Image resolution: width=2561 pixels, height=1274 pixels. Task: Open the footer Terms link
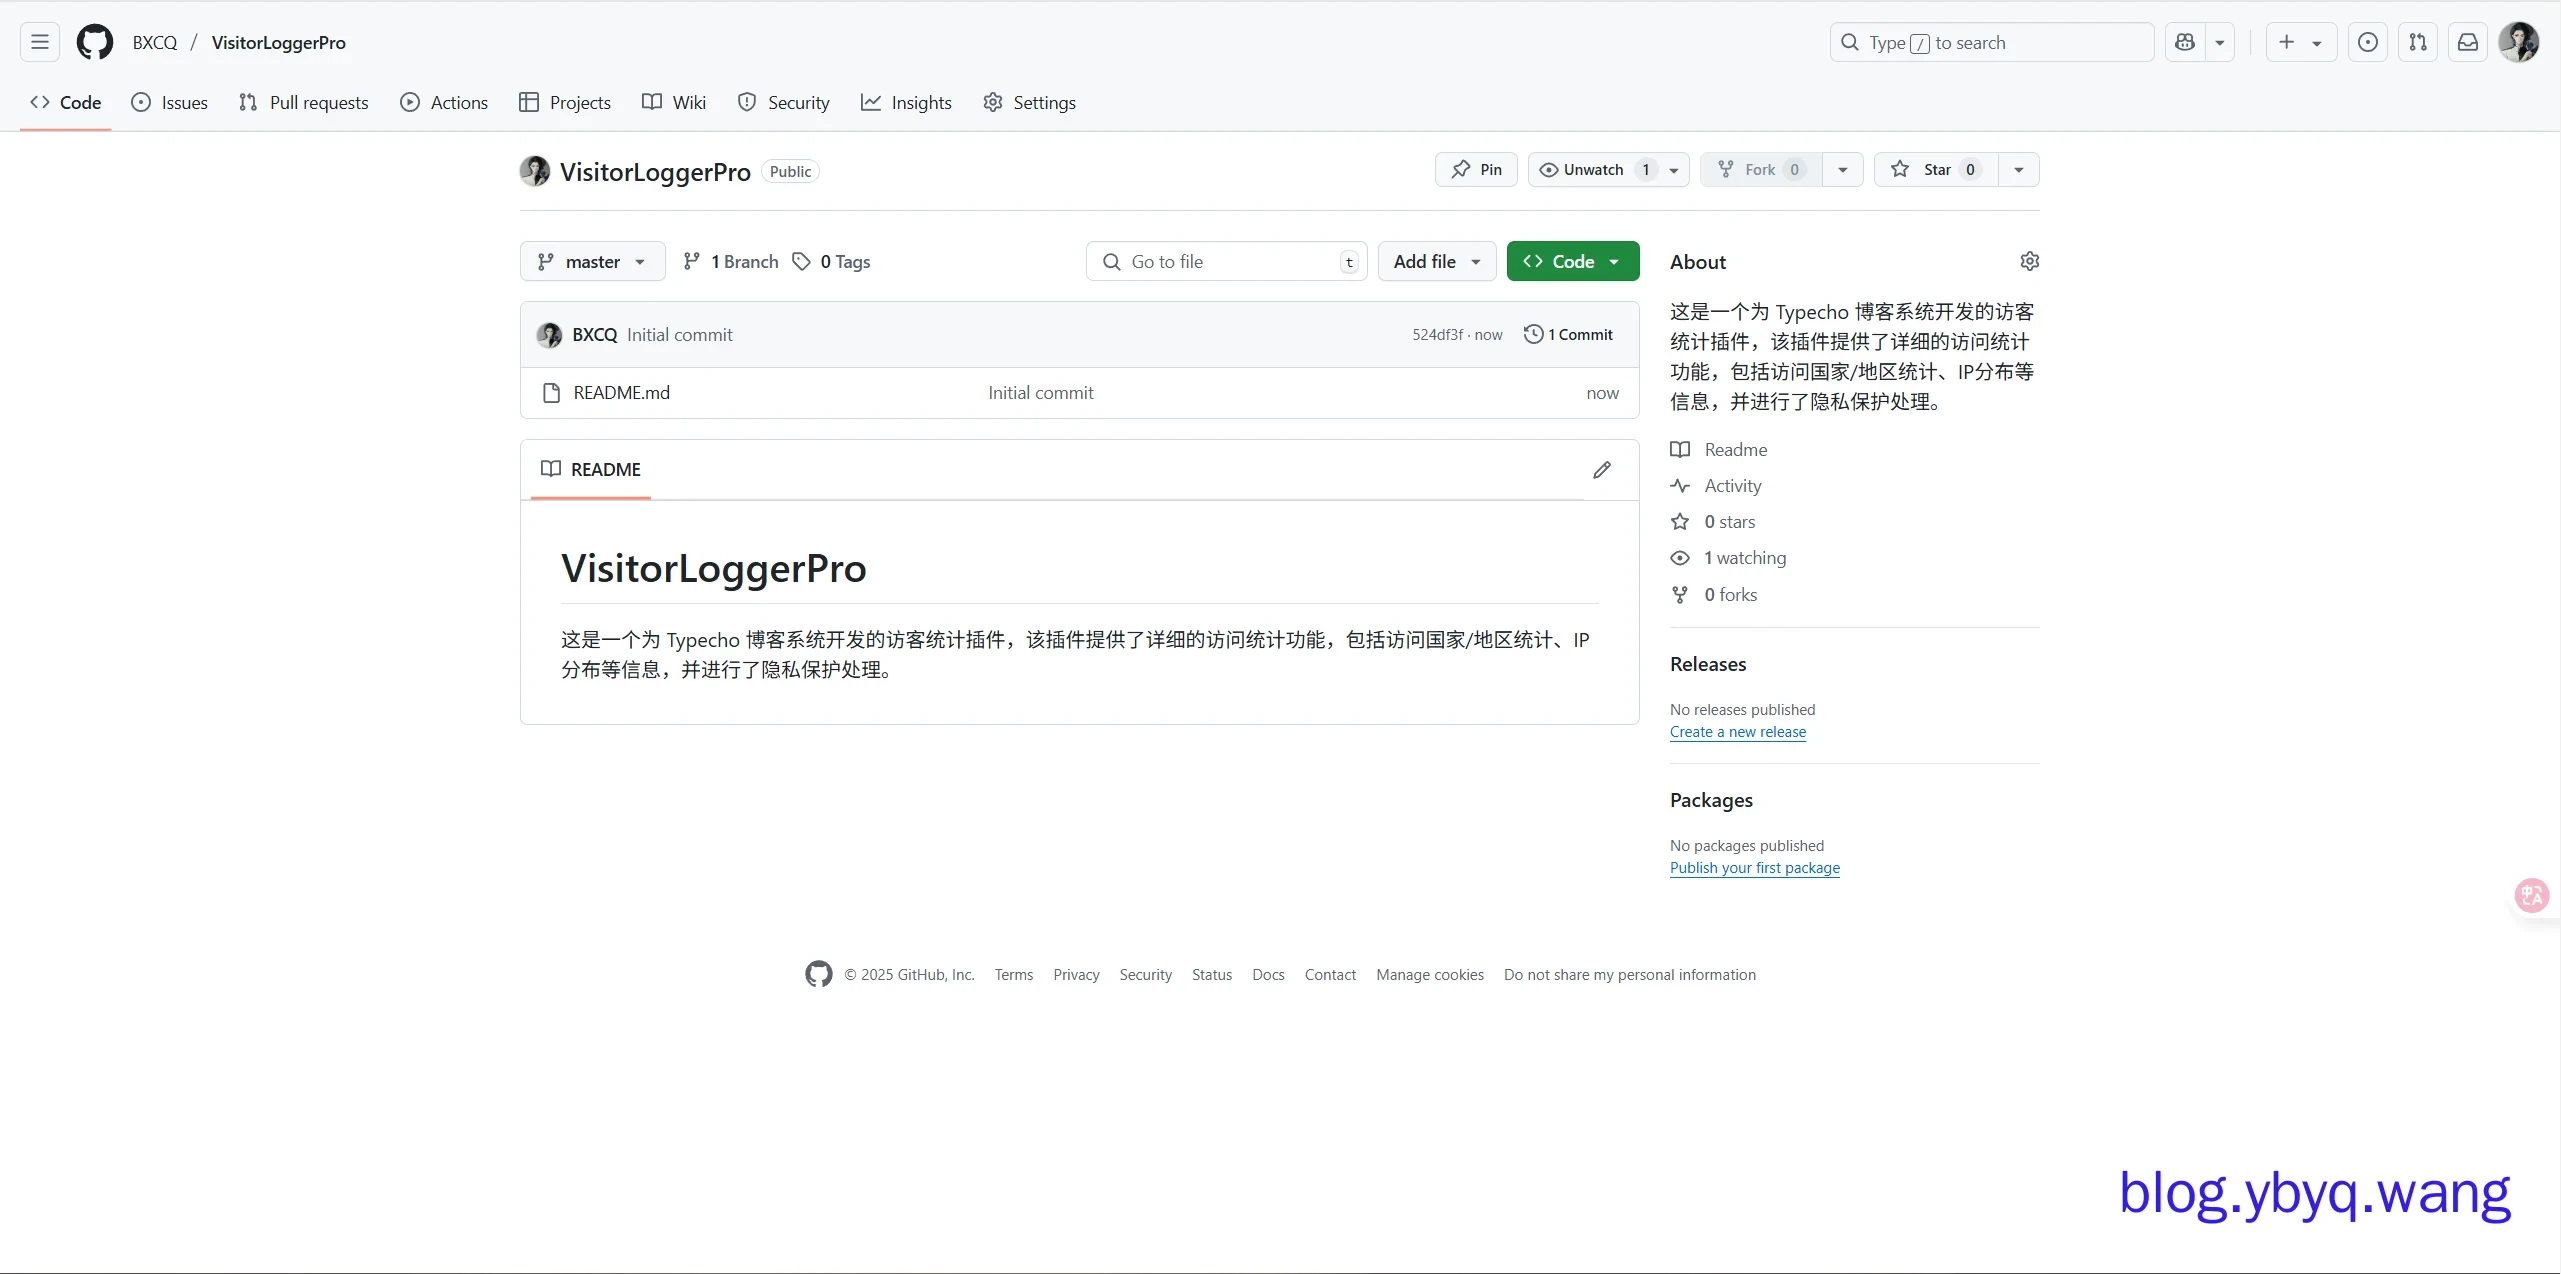coord(1013,974)
